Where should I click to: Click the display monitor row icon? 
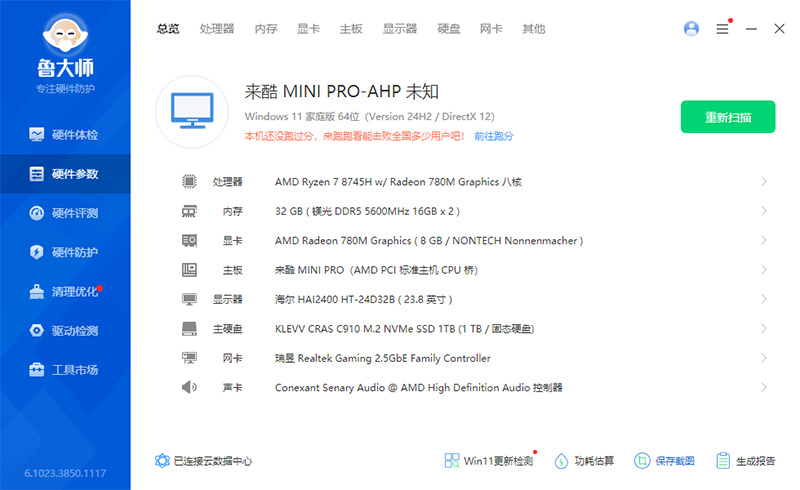pos(189,299)
